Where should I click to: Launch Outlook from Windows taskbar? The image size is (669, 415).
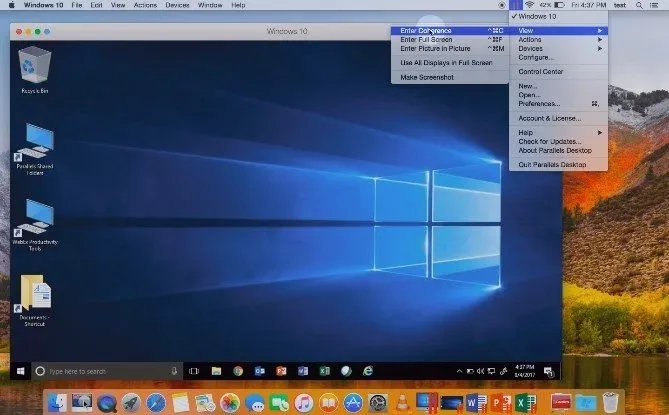pos(259,371)
